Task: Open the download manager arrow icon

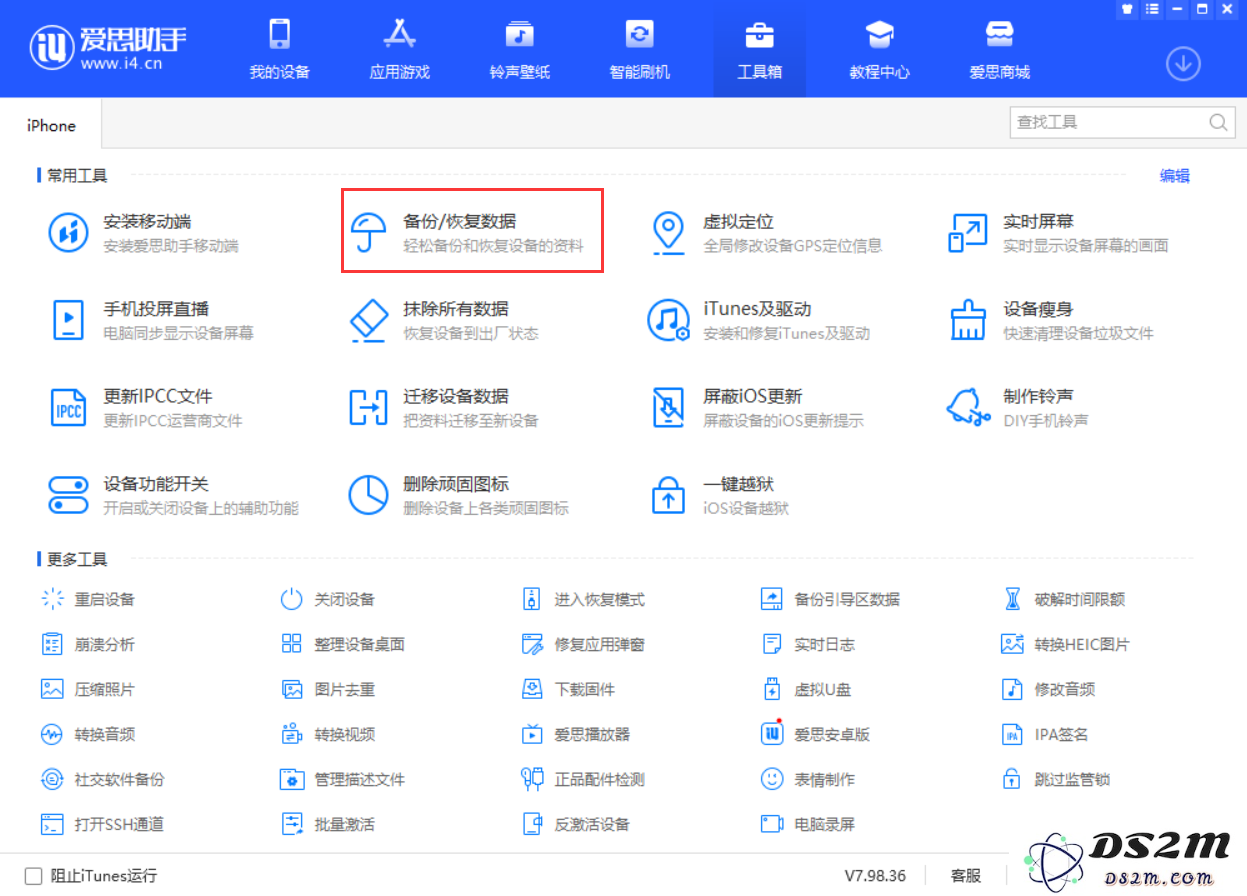Action: tap(1183, 64)
